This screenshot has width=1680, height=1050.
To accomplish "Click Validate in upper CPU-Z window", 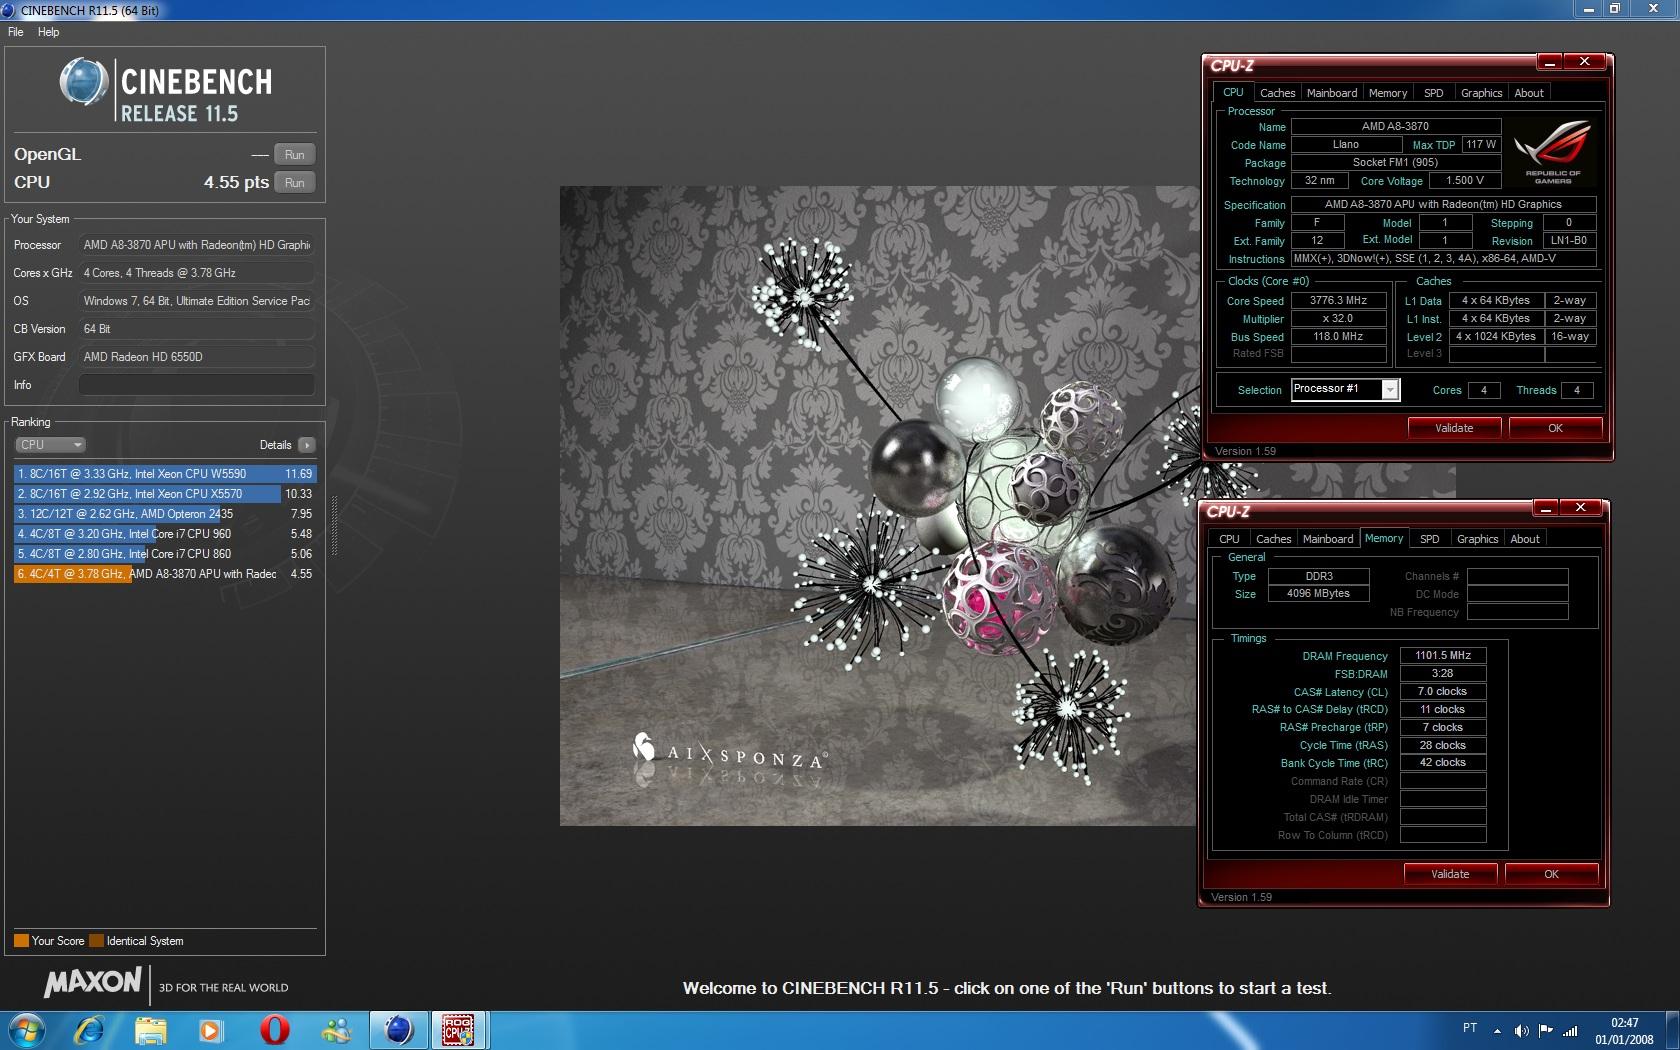I will coord(1454,428).
